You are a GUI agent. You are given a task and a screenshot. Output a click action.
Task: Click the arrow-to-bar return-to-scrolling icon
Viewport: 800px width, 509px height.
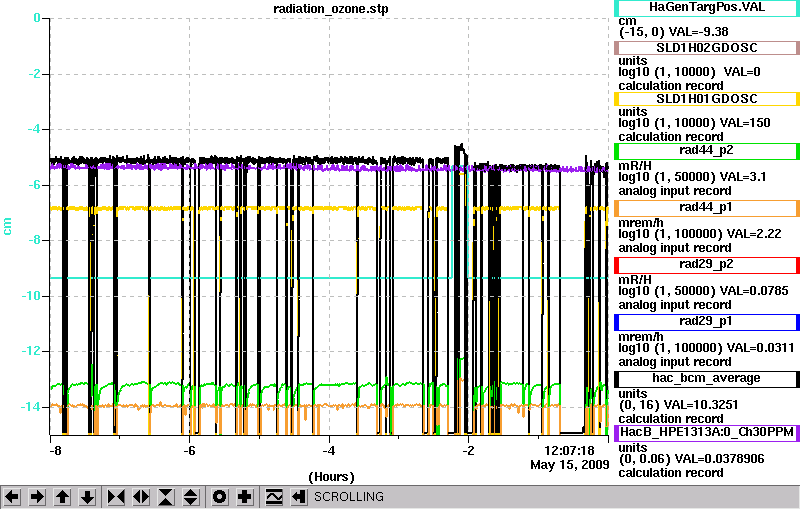point(299,497)
